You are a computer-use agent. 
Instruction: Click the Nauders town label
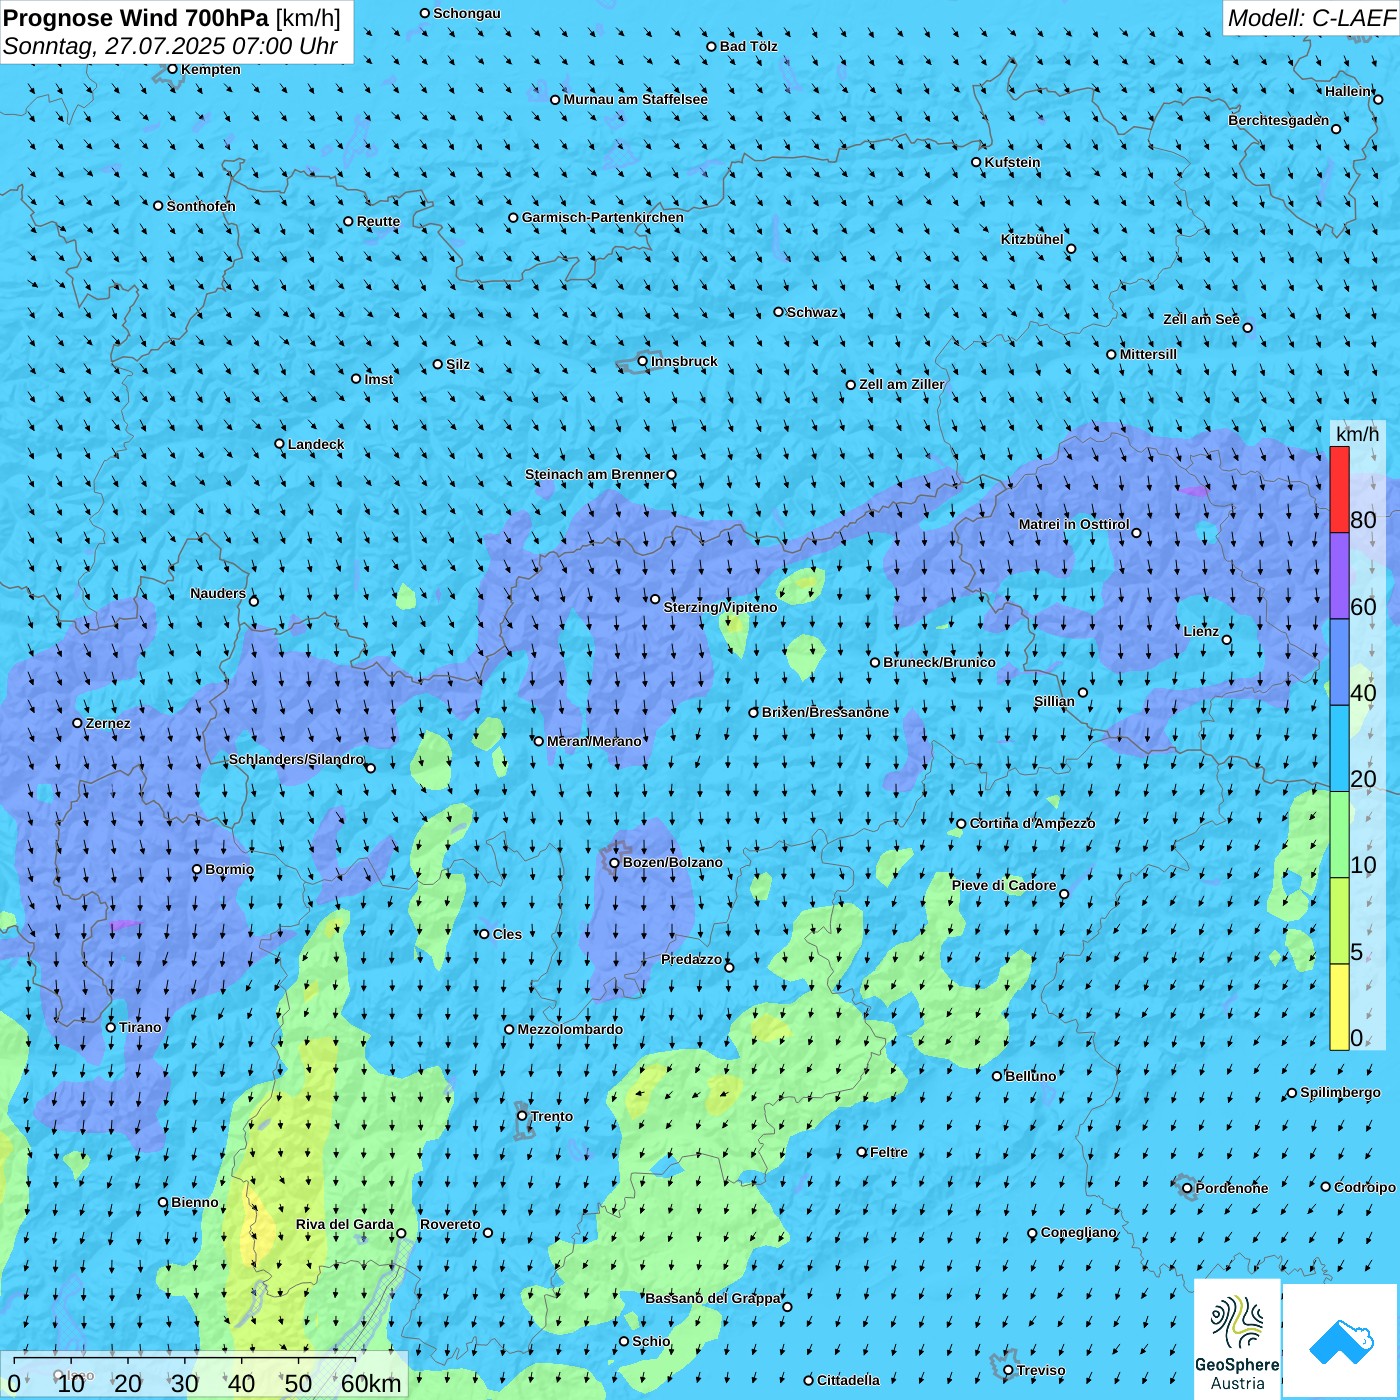(x=218, y=593)
